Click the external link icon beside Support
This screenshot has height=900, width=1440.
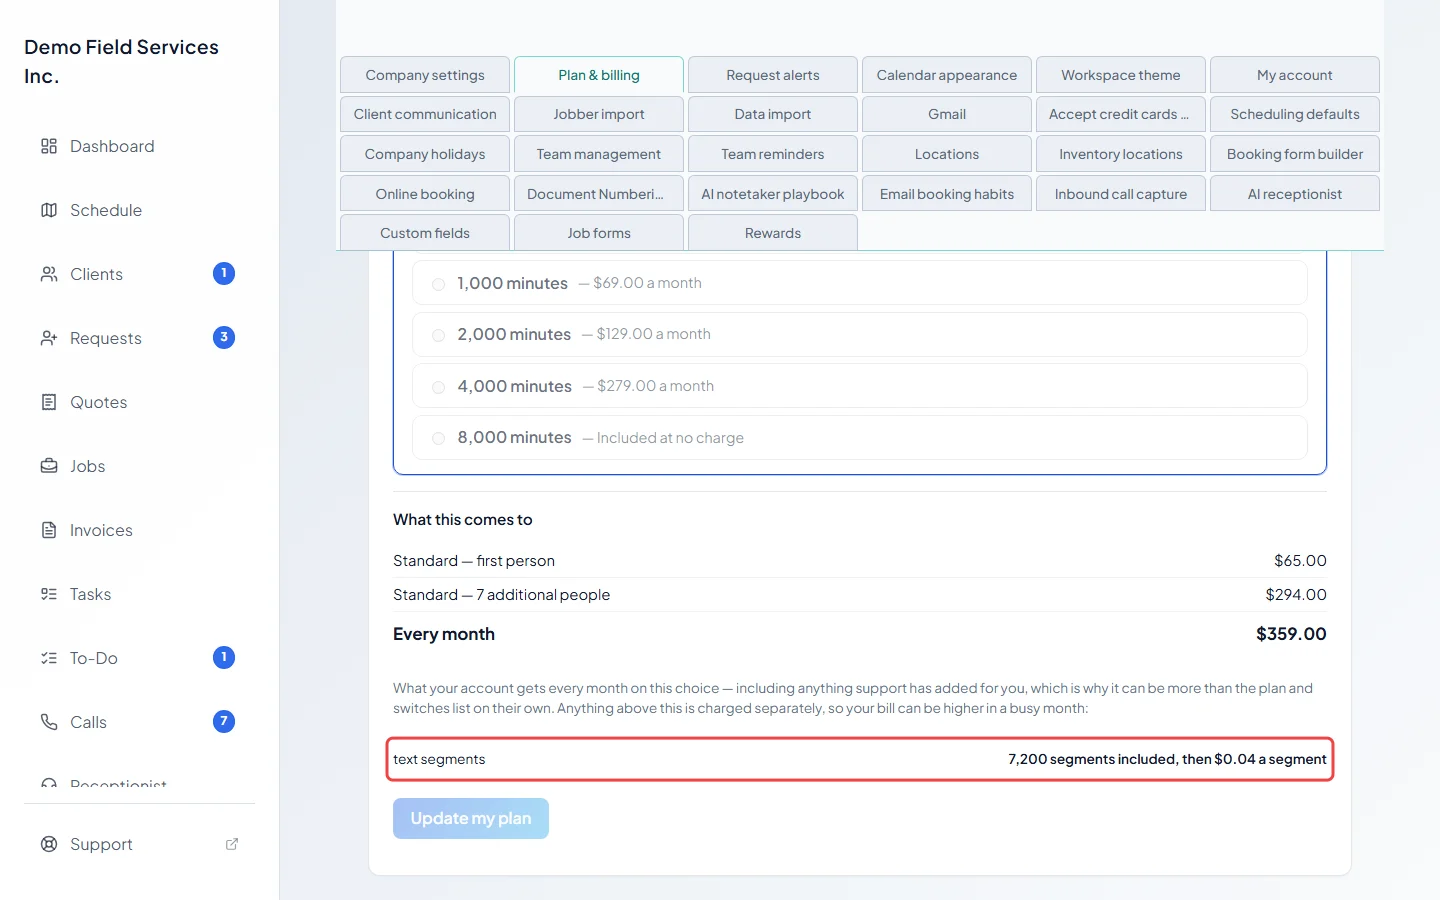tap(232, 844)
